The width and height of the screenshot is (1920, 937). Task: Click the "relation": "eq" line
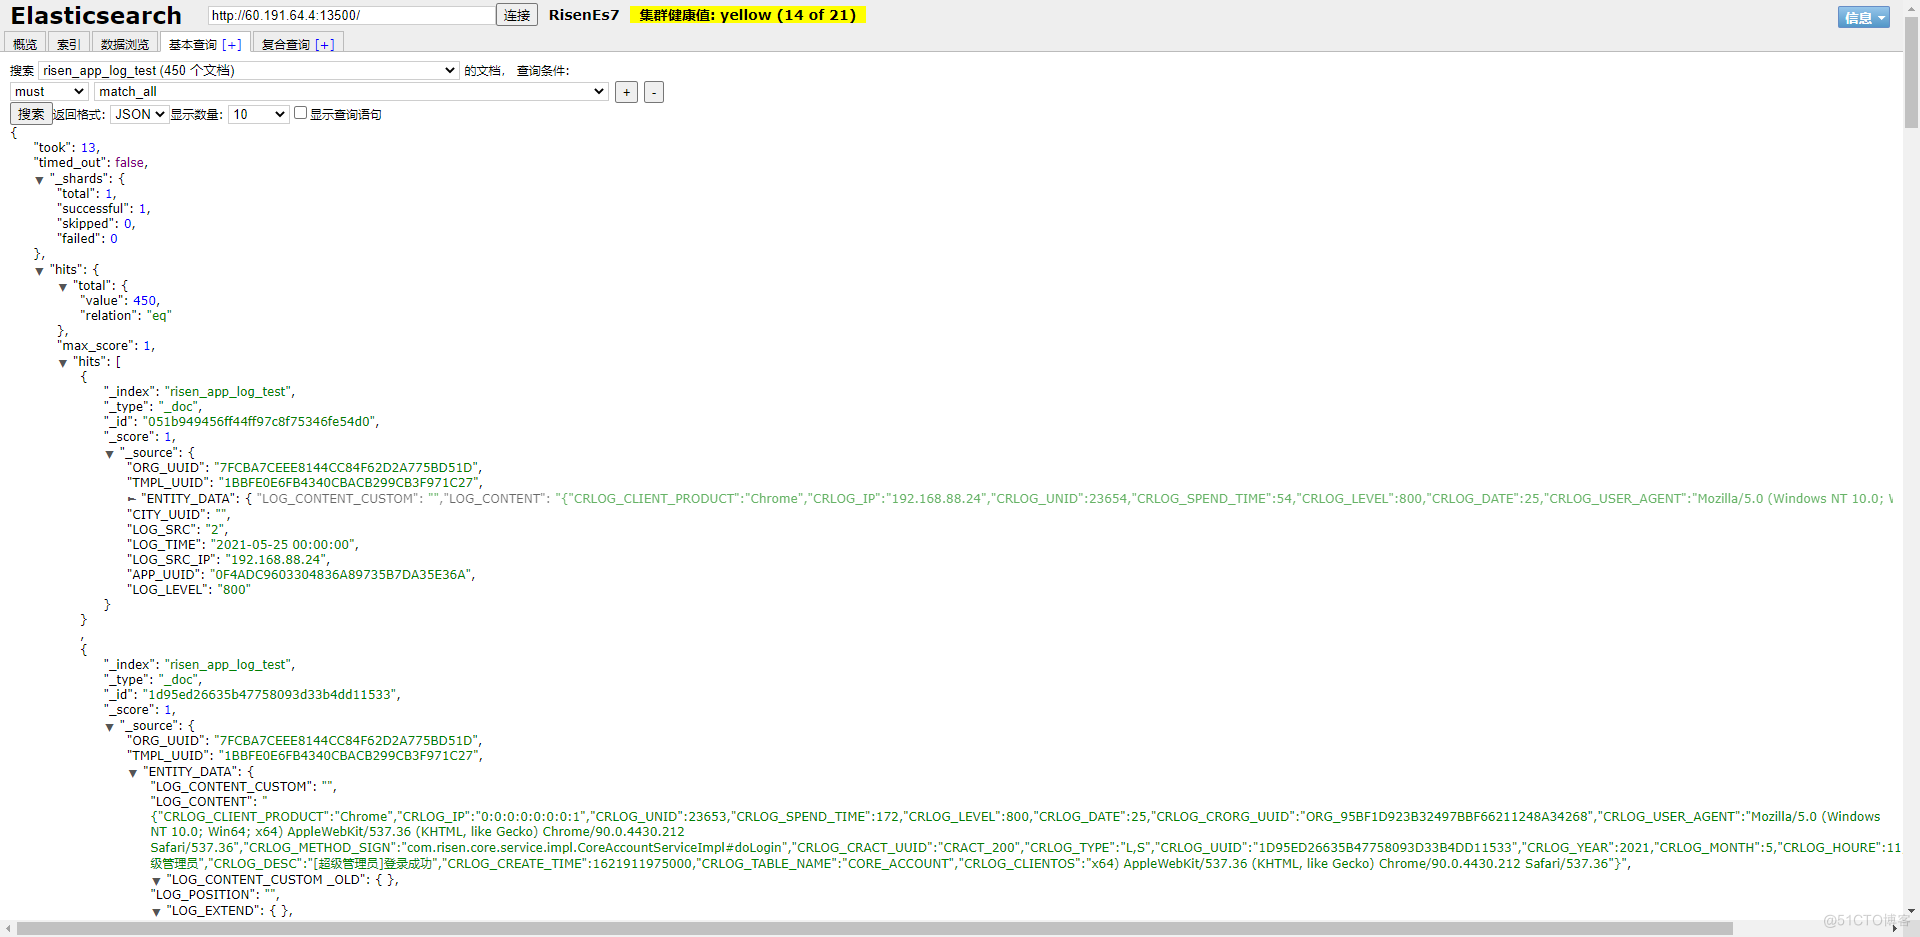pyautogui.click(x=126, y=315)
